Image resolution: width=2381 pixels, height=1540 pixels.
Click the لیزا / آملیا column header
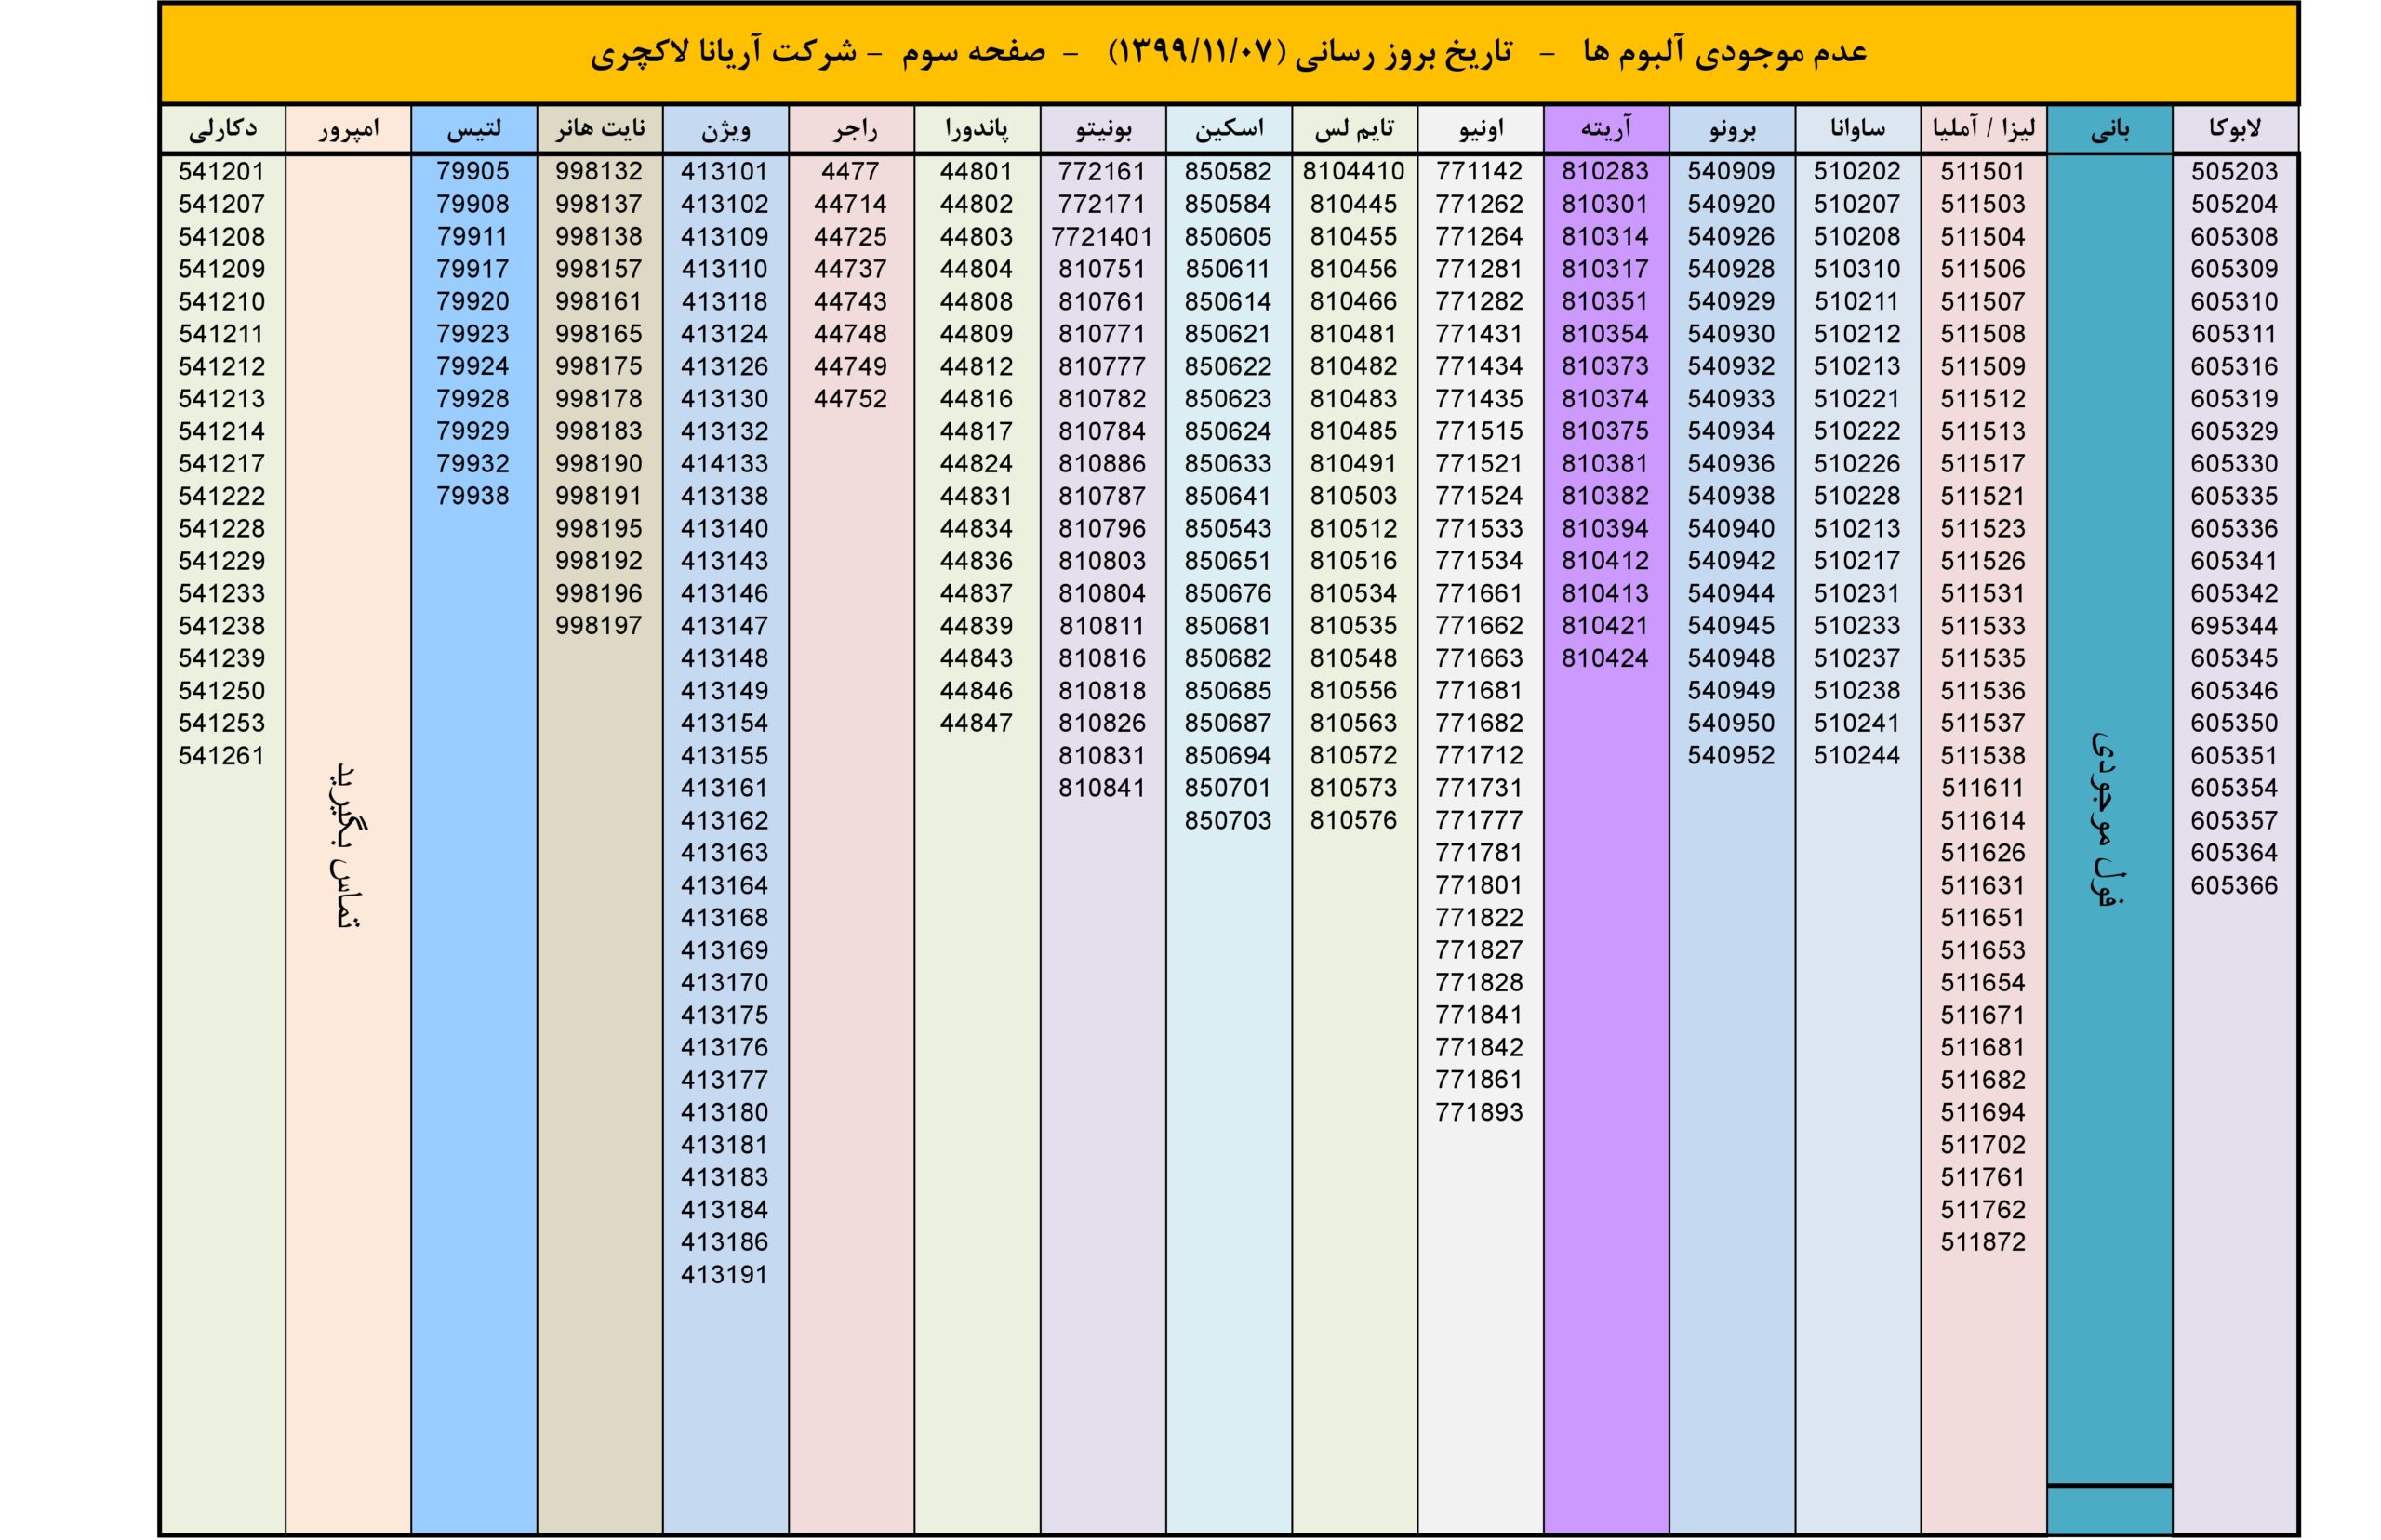pyautogui.click(x=1982, y=129)
